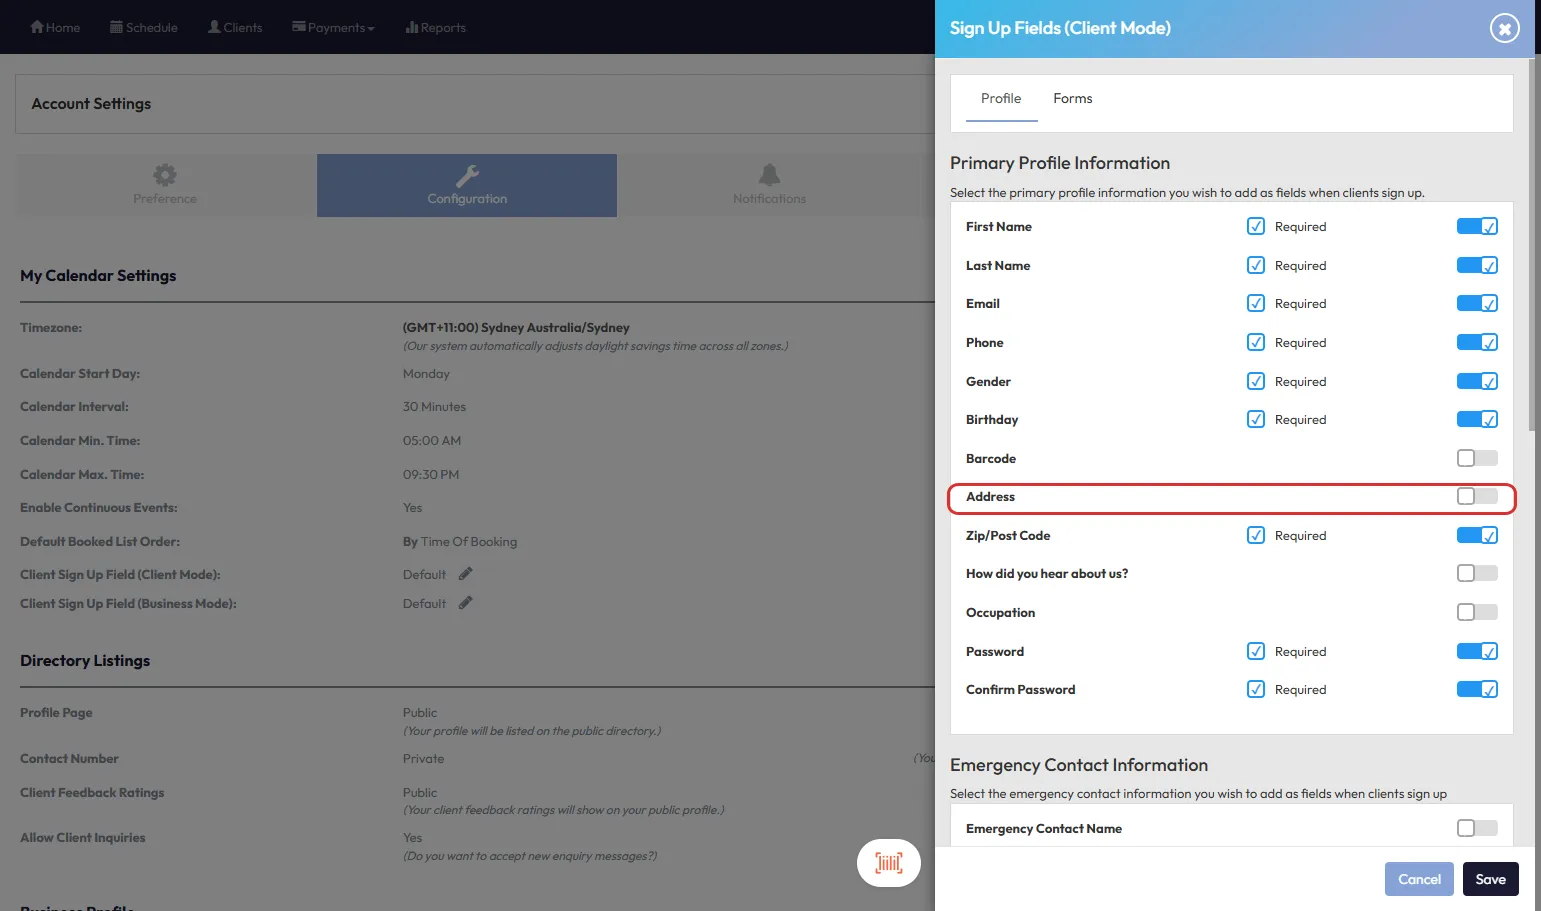Image resolution: width=1541 pixels, height=911 pixels.
Task: Click pencil icon beside Business Mode sign-up field
Action: 465,603
